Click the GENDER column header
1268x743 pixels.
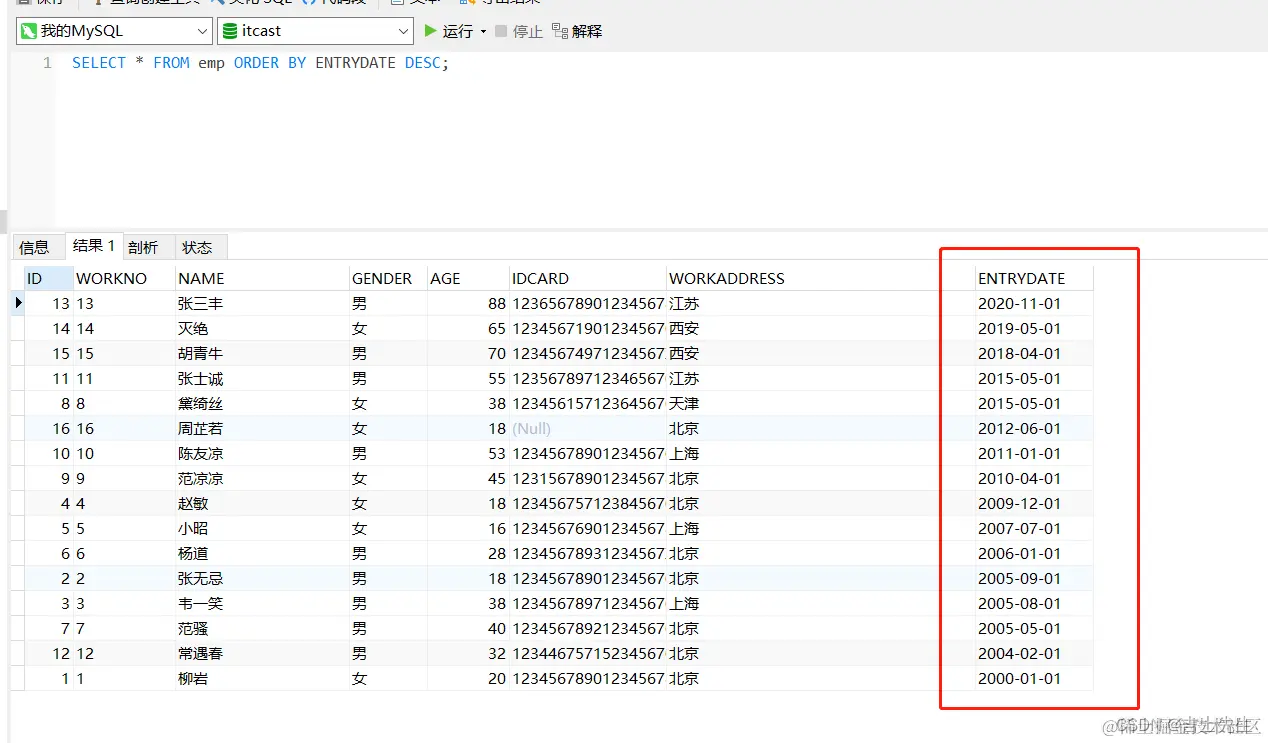tap(388, 278)
